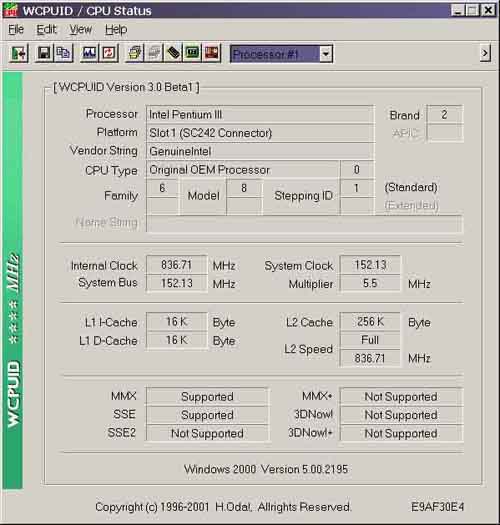Image resolution: width=500 pixels, height=525 pixels.
Task: Click the WCPUID title bar app icon
Action: (10, 10)
